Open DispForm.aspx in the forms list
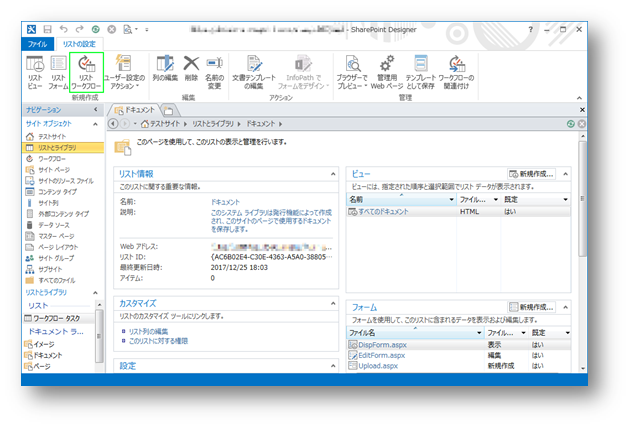630x428 pixels. tap(383, 344)
